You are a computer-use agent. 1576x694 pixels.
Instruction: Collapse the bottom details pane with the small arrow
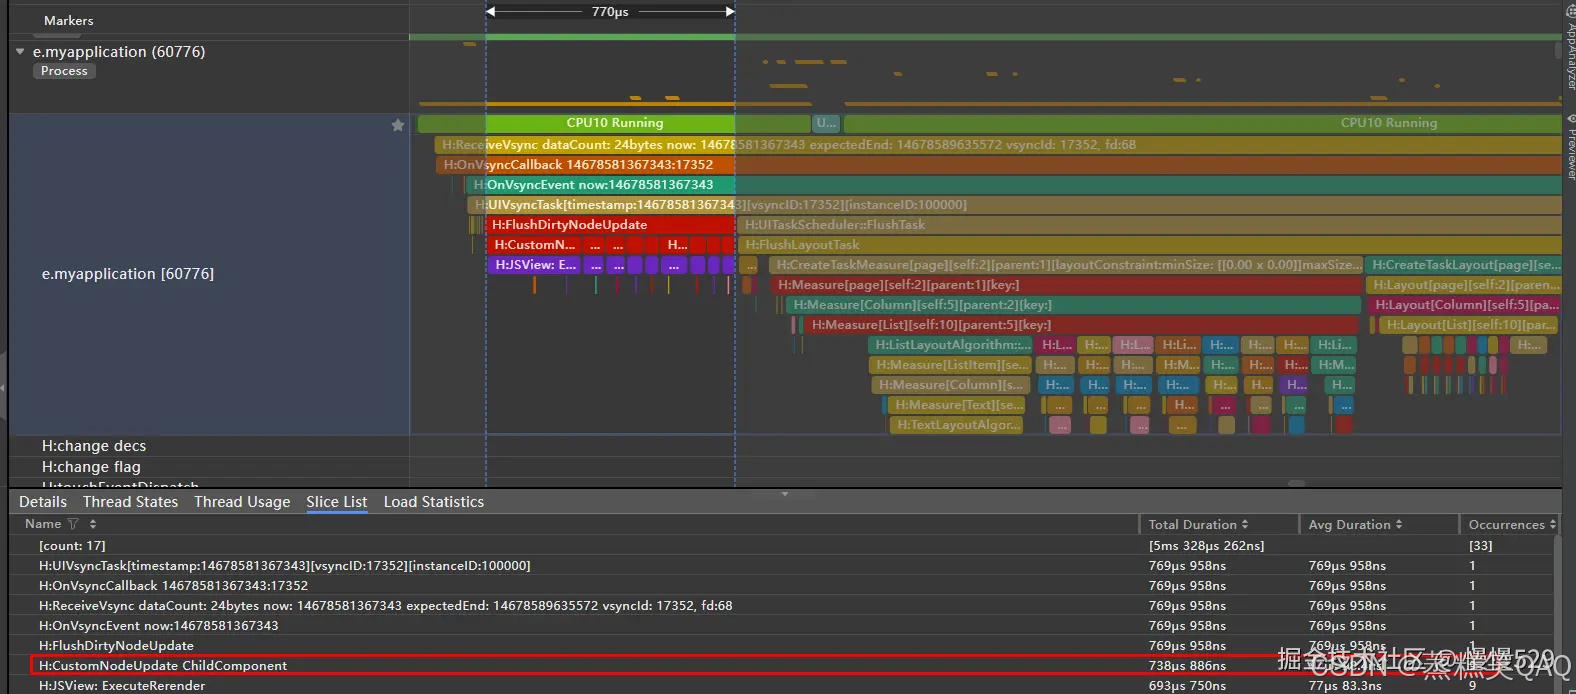point(785,493)
